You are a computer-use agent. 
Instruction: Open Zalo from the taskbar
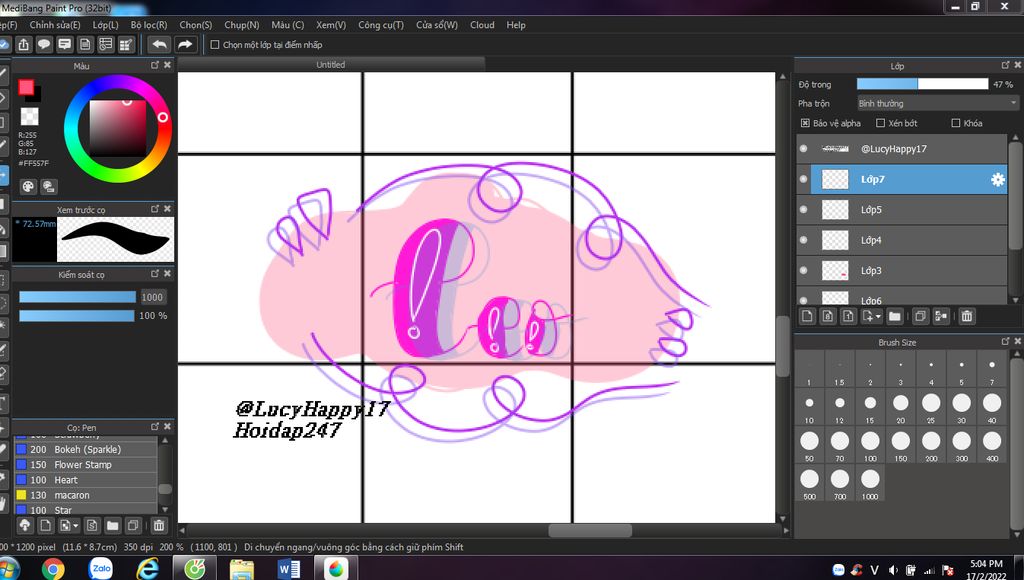click(101, 569)
